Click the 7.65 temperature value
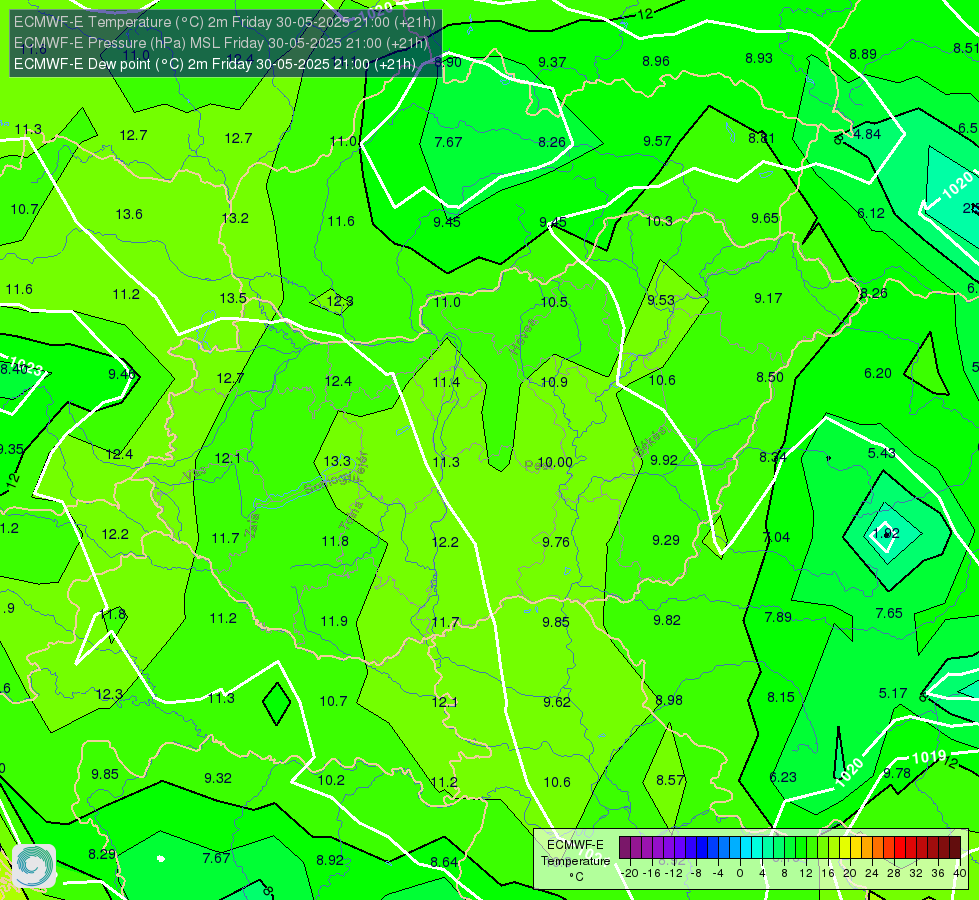This screenshot has height=900, width=979. [x=889, y=613]
